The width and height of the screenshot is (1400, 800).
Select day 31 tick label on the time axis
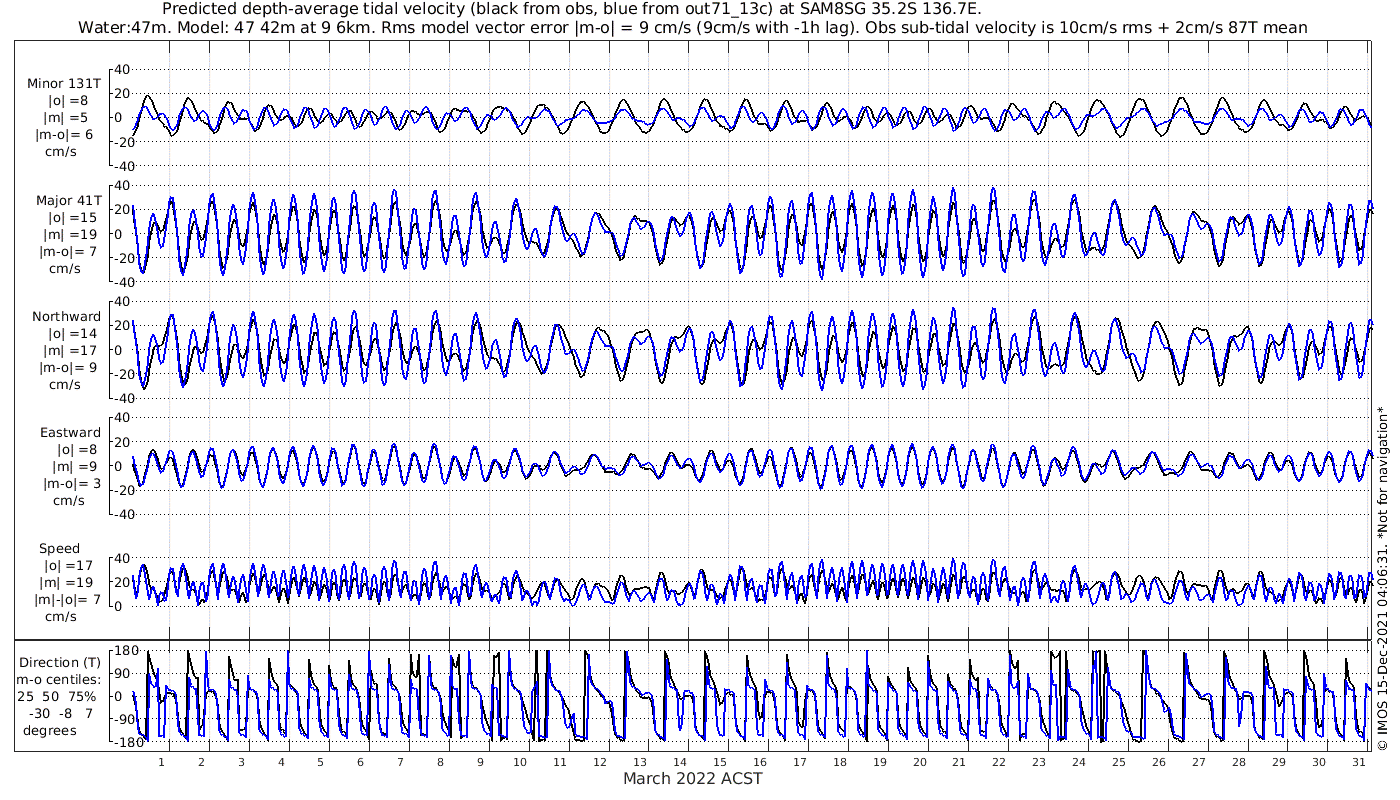[x=1358, y=762]
